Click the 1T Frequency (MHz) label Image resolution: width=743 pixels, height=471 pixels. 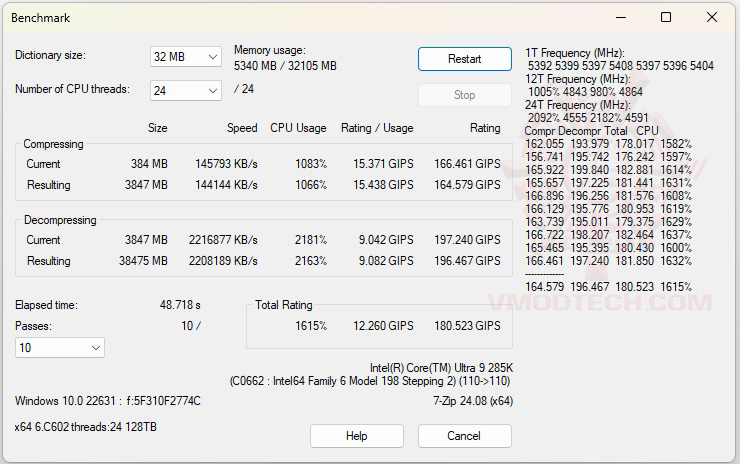point(575,53)
